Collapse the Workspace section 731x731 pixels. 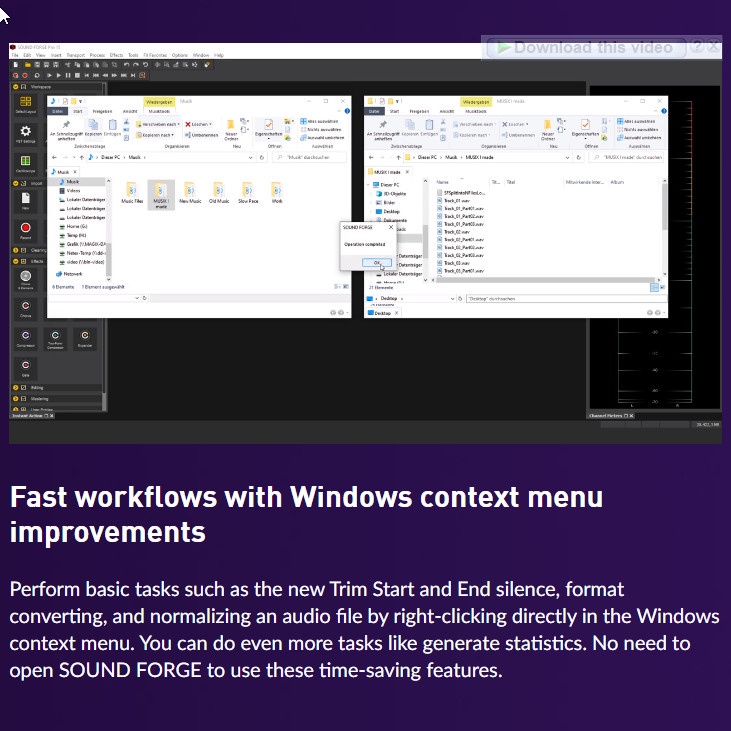[15, 87]
